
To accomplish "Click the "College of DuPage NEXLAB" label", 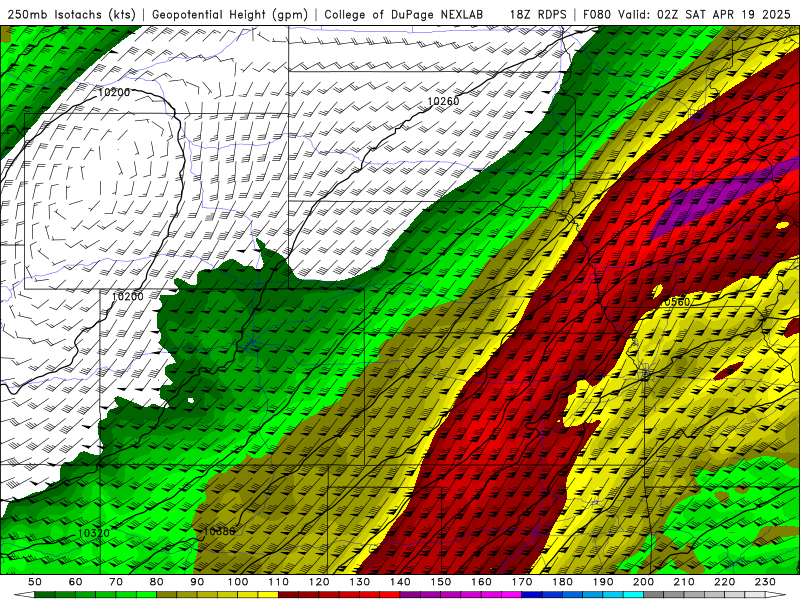I will [404, 15].
